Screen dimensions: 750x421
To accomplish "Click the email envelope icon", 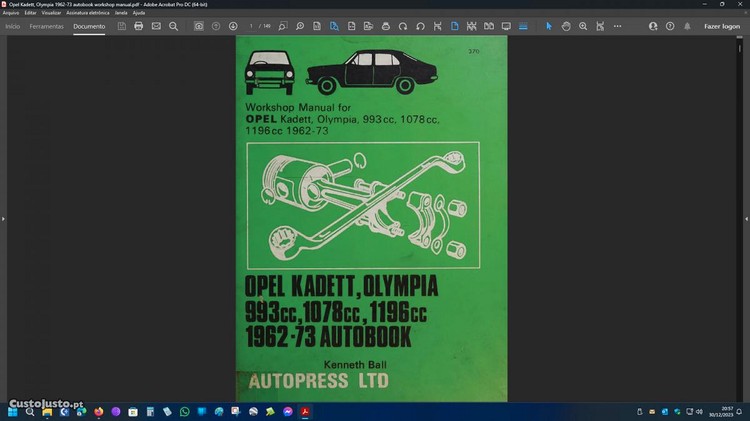I will coord(156,26).
